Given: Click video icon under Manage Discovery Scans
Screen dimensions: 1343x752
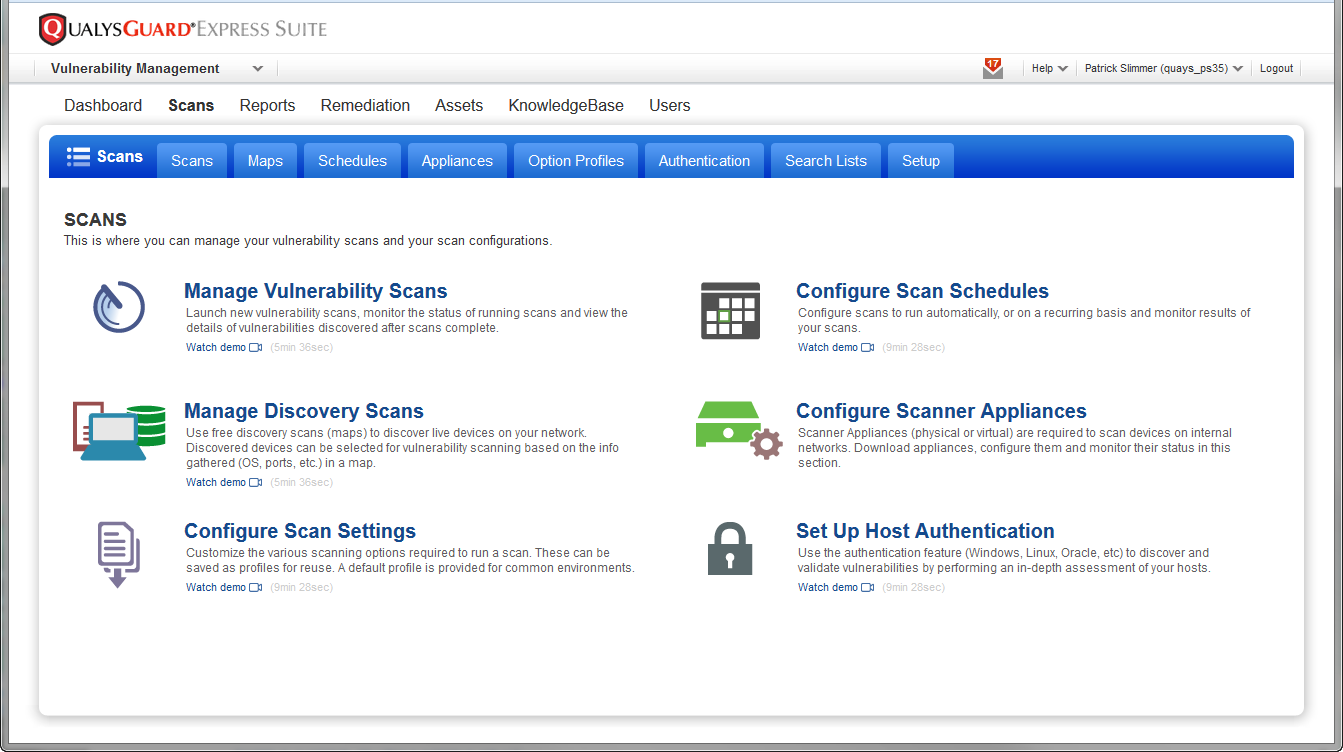Looking at the screenshot, I should pos(255,483).
